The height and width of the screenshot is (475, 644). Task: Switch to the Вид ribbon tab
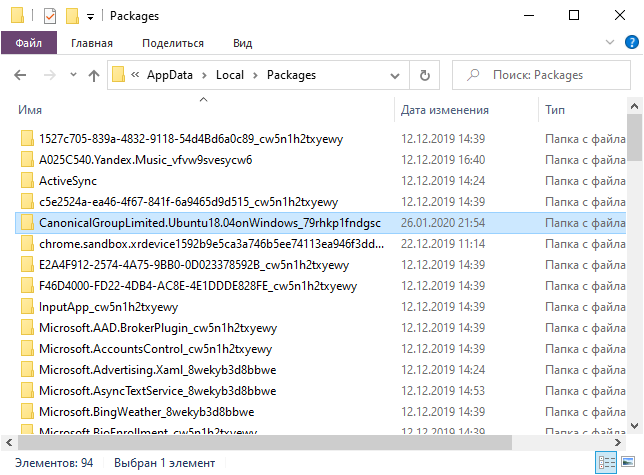243,43
